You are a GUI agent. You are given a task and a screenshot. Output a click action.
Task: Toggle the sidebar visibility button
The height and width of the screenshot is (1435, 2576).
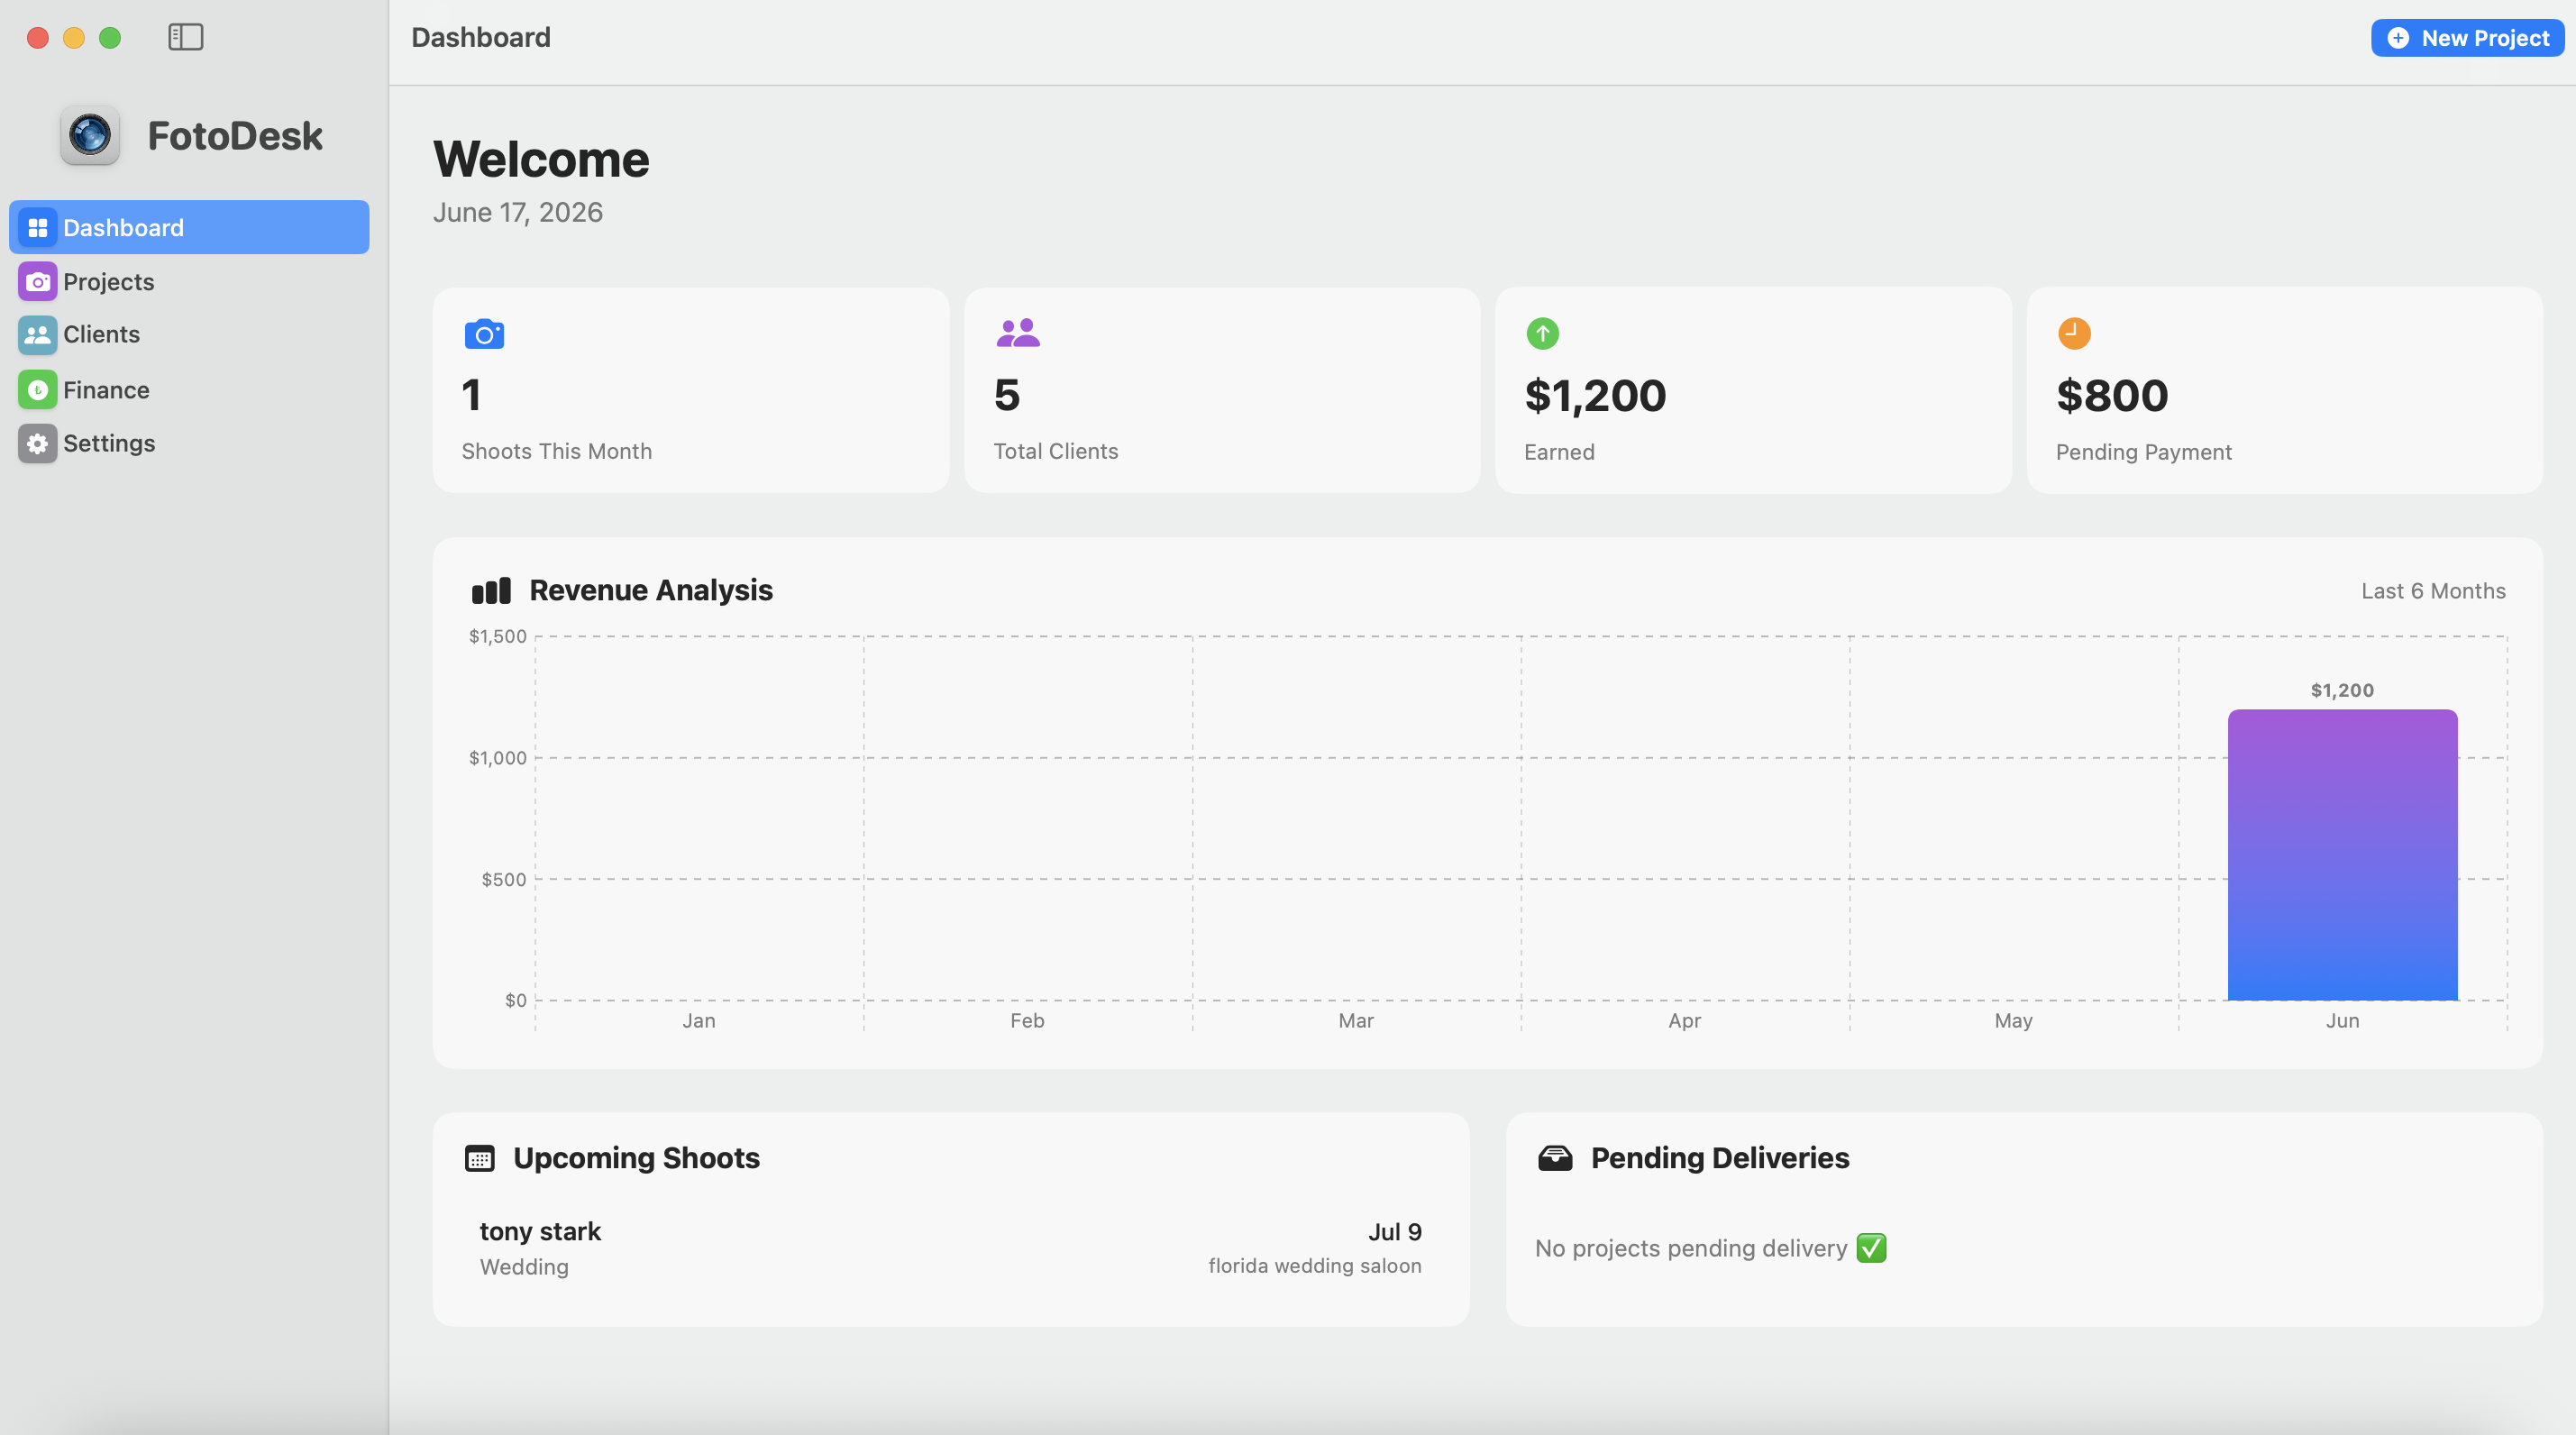coord(185,37)
